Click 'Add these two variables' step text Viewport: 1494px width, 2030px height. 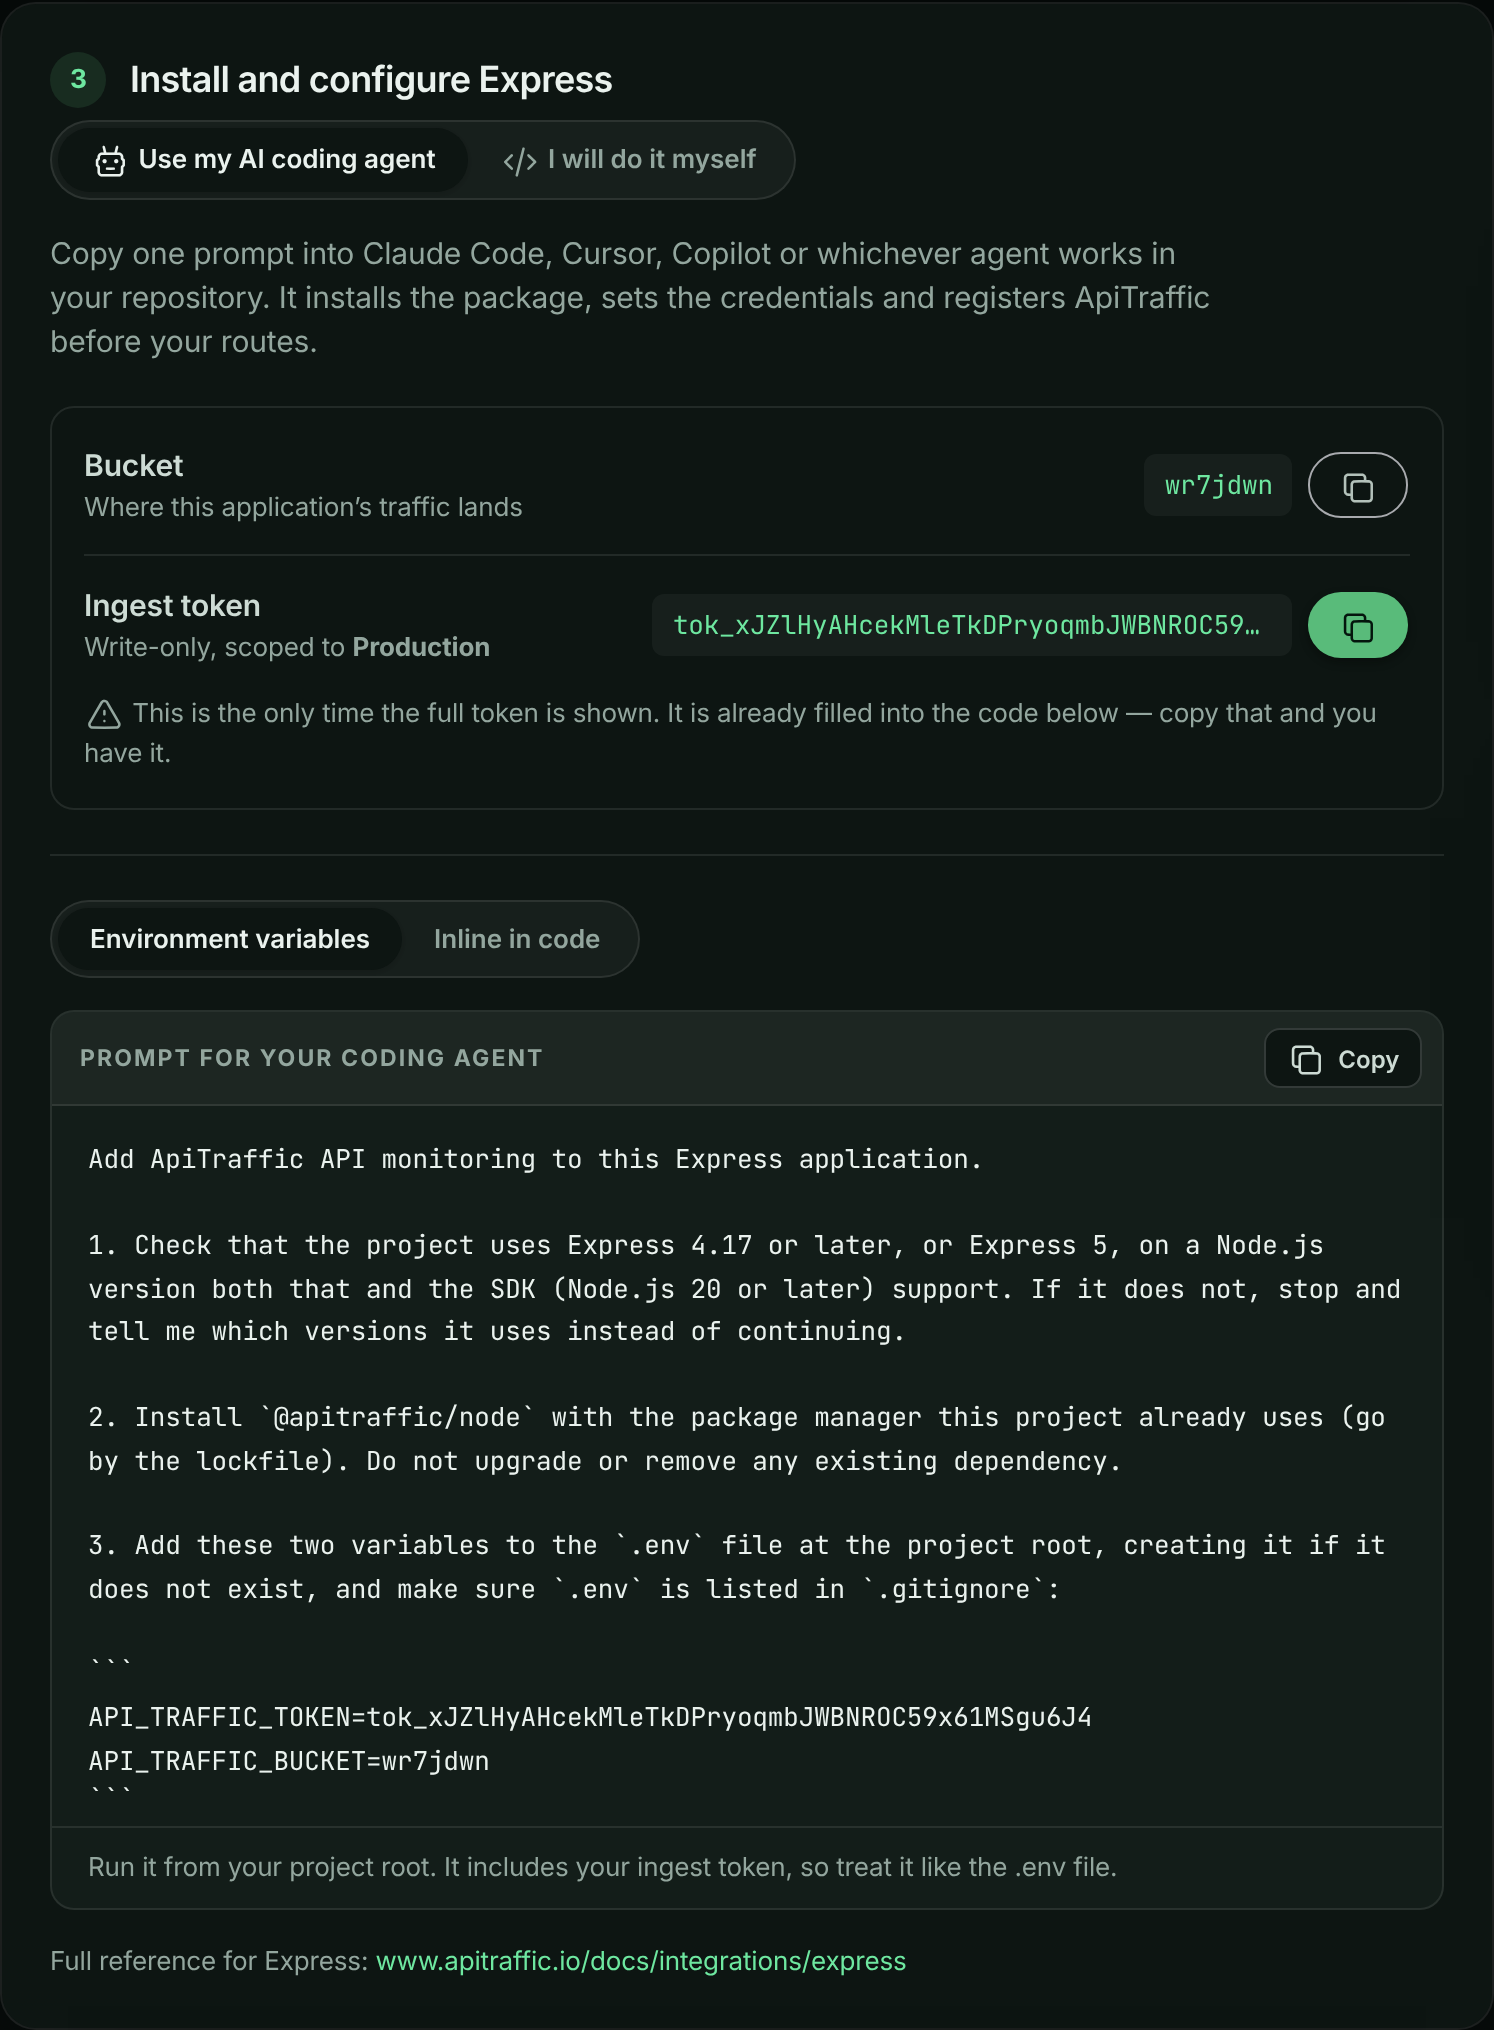point(737,1567)
